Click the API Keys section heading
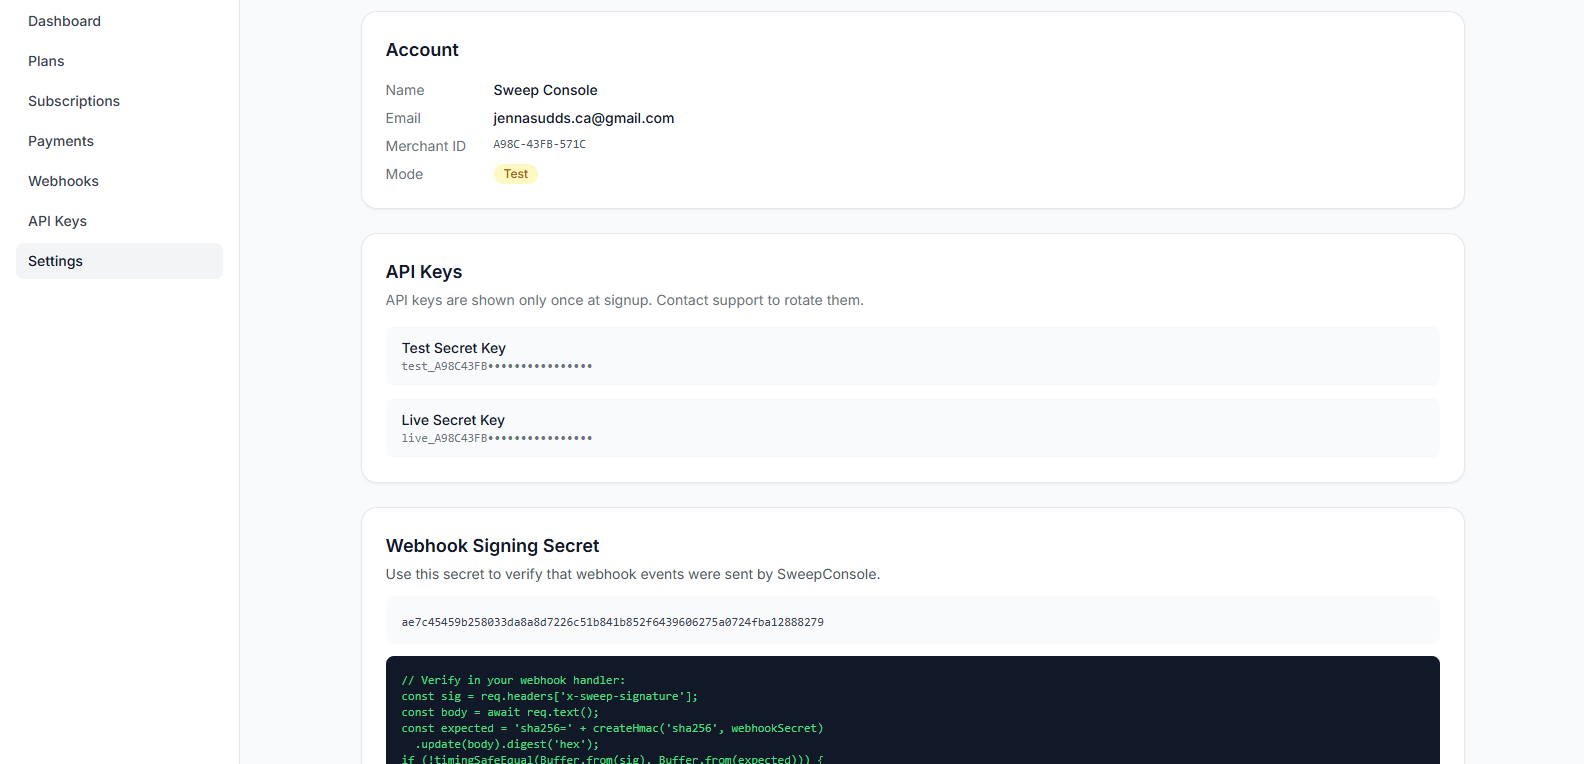Viewport: 1584px width, 764px height. tap(424, 272)
